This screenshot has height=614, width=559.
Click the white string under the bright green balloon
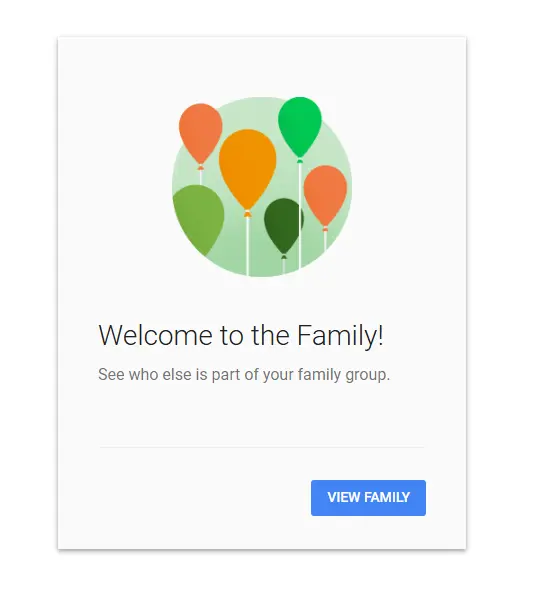tap(300, 216)
